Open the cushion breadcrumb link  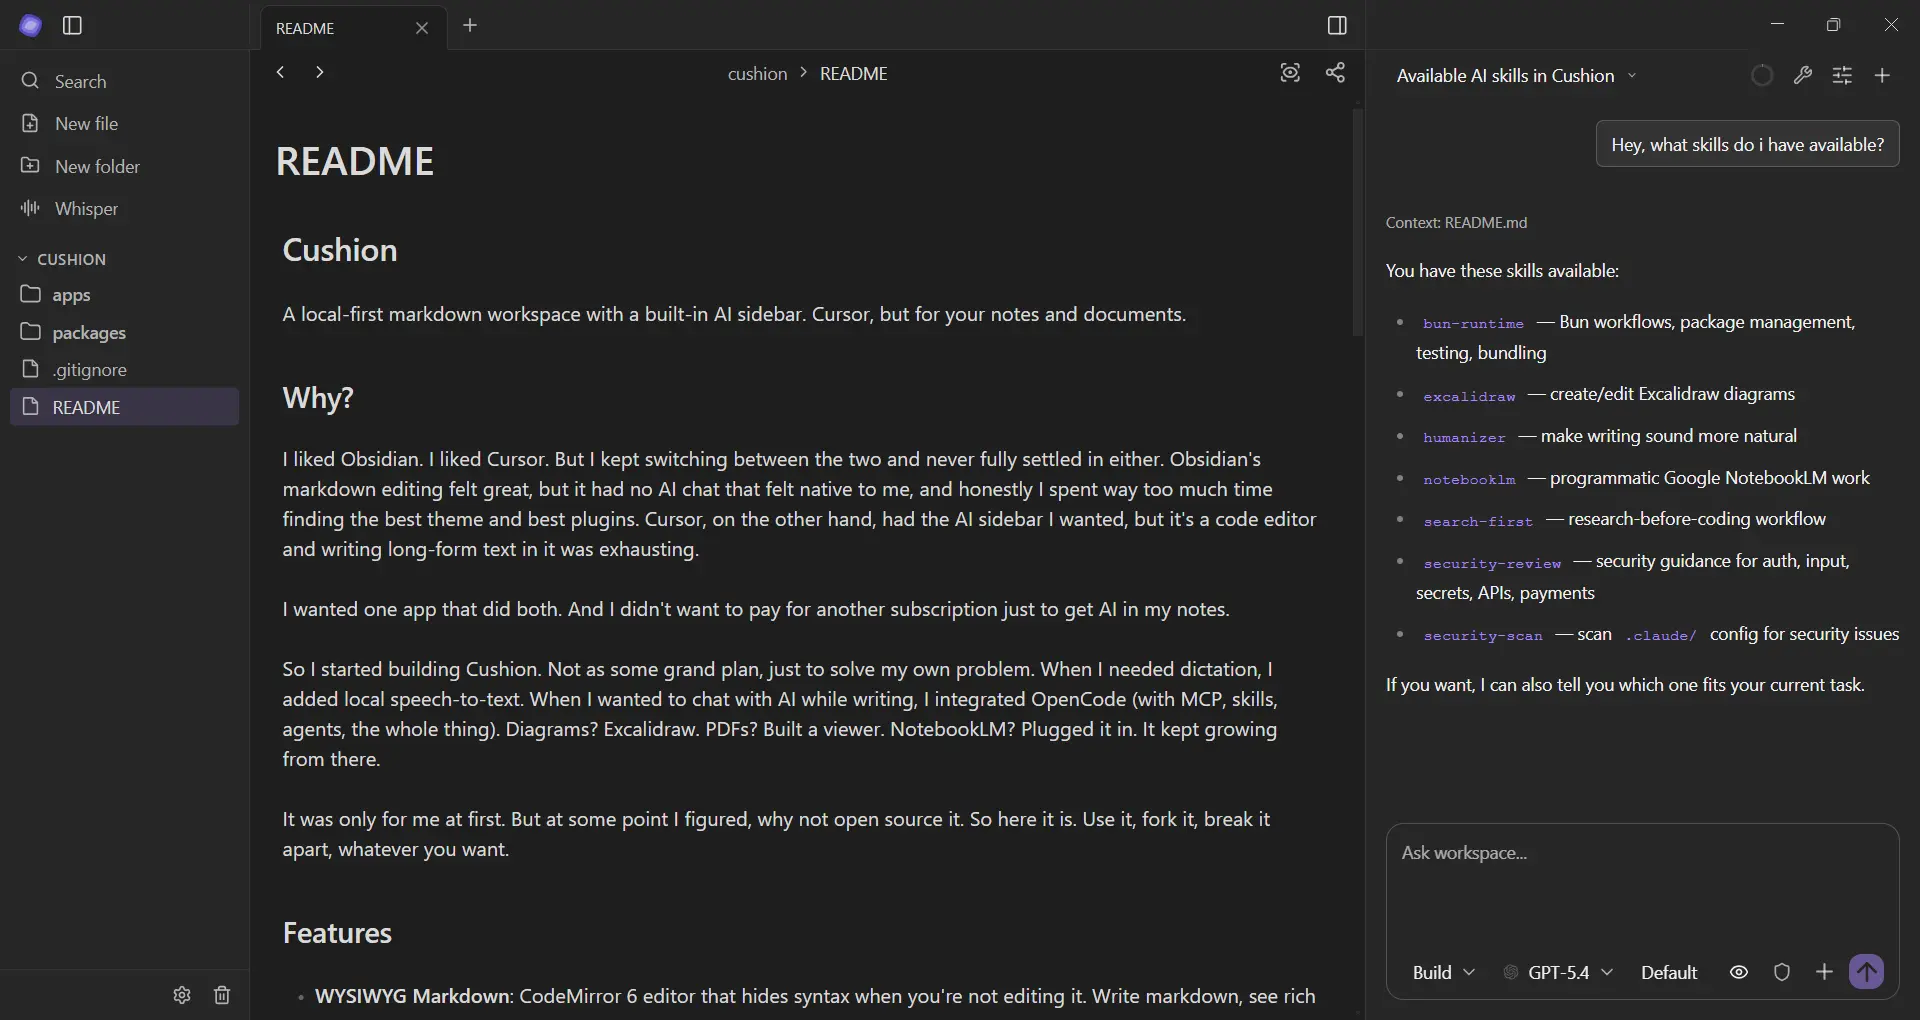[x=757, y=73]
